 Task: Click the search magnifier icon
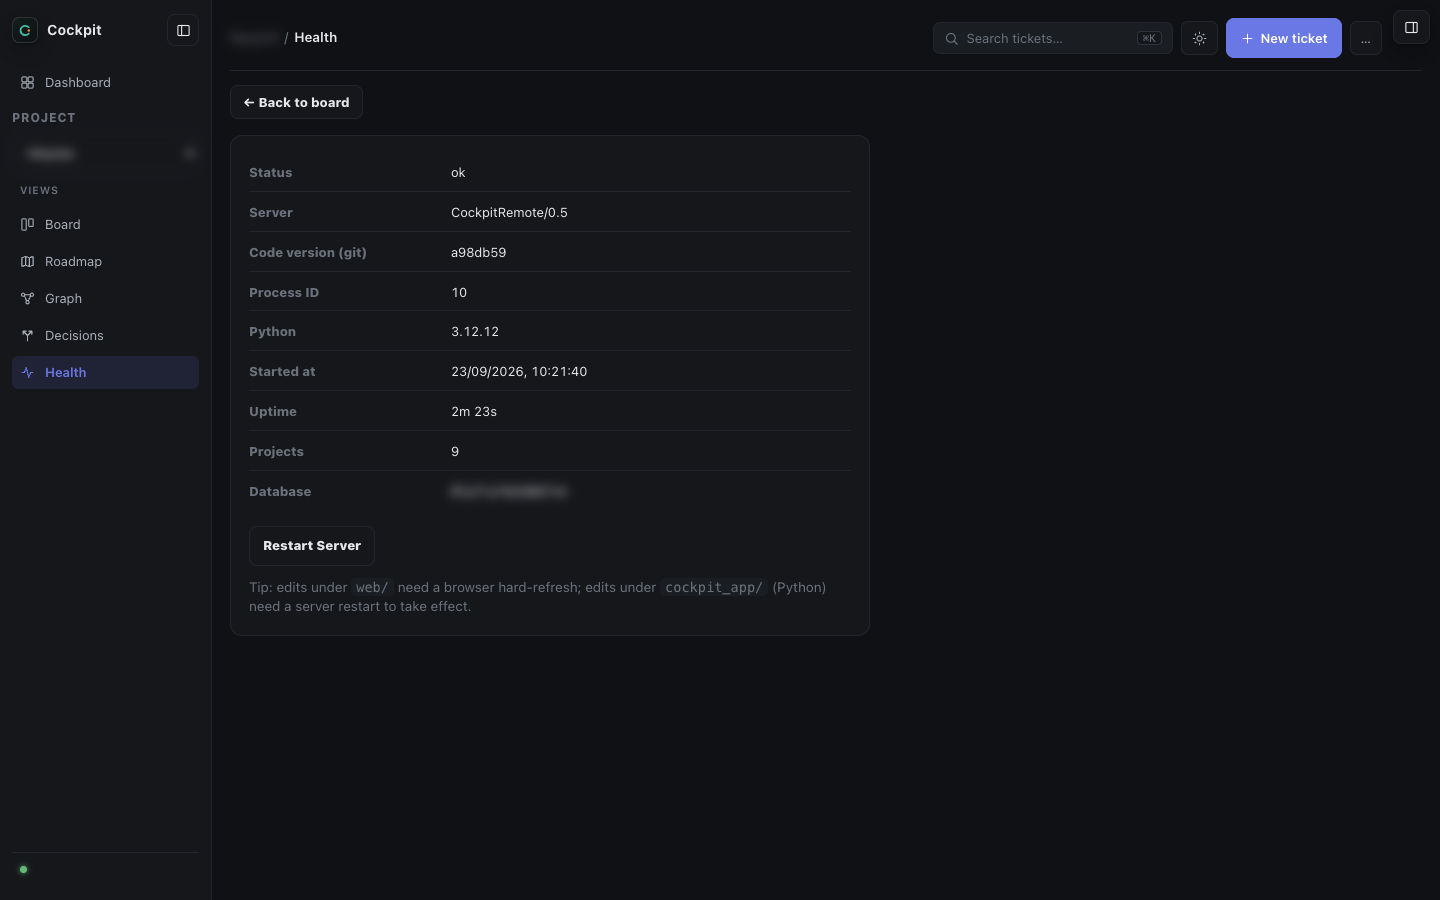coord(952,39)
